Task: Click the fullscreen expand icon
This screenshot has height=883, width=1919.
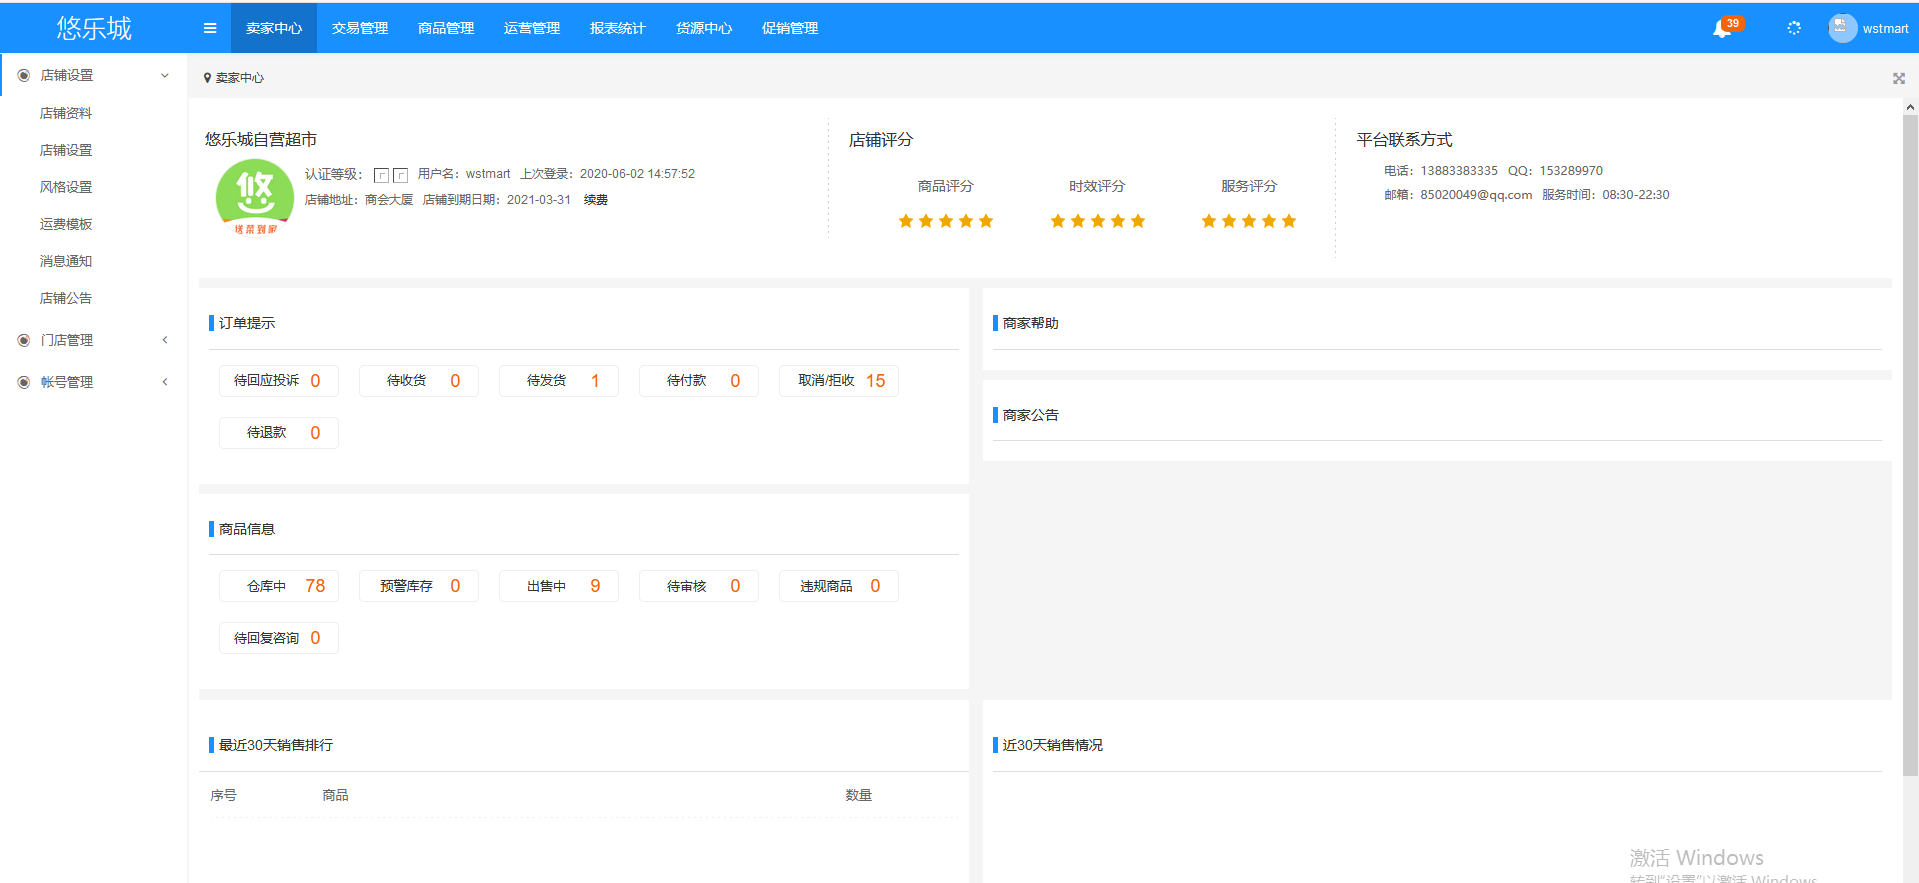Action: coord(1898,78)
